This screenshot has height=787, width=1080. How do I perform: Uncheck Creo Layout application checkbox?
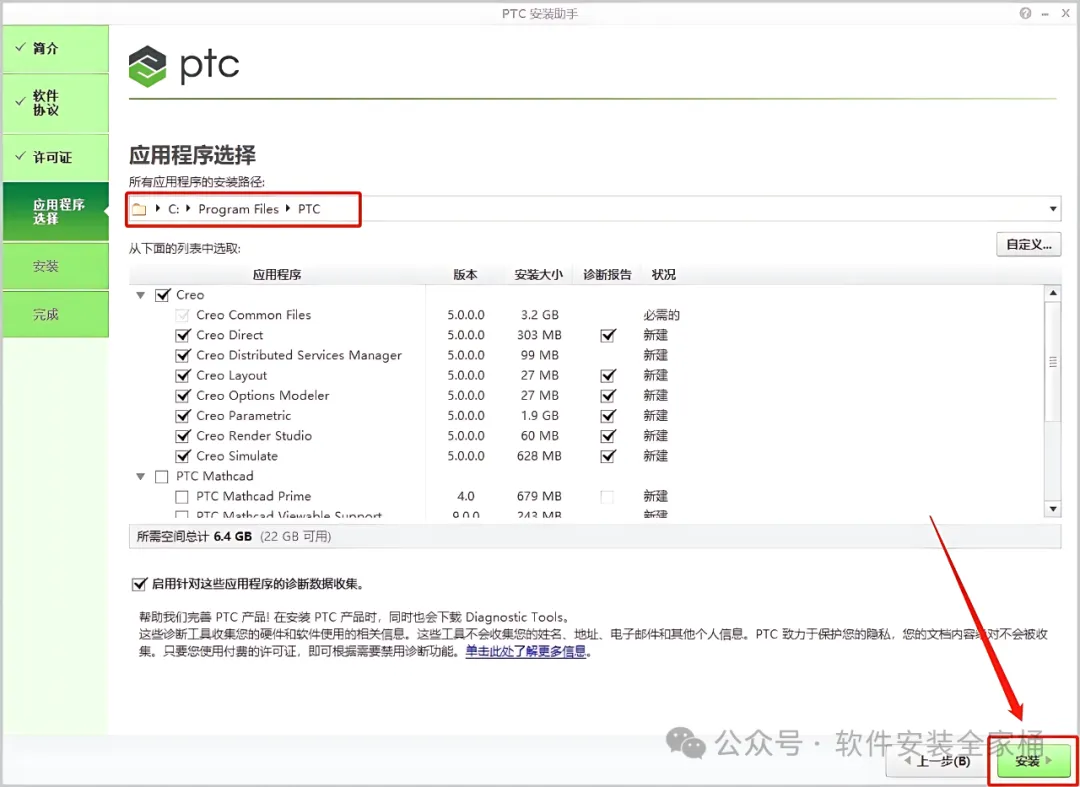[183, 376]
